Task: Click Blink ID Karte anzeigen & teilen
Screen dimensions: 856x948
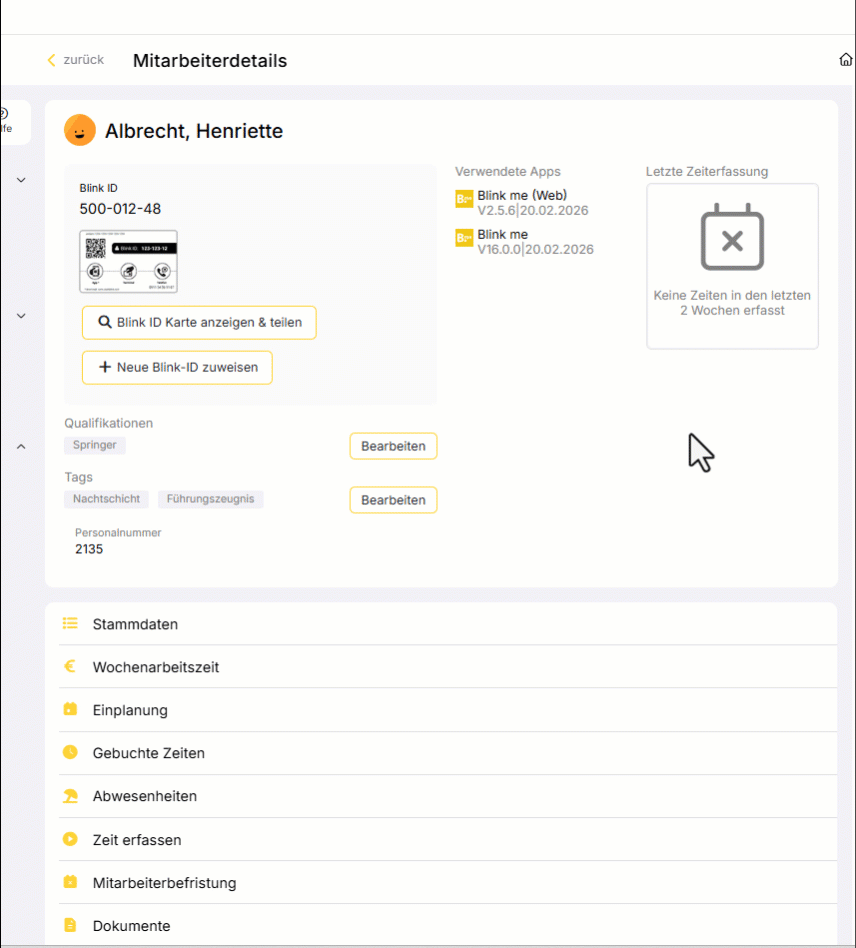Action: coord(199,323)
